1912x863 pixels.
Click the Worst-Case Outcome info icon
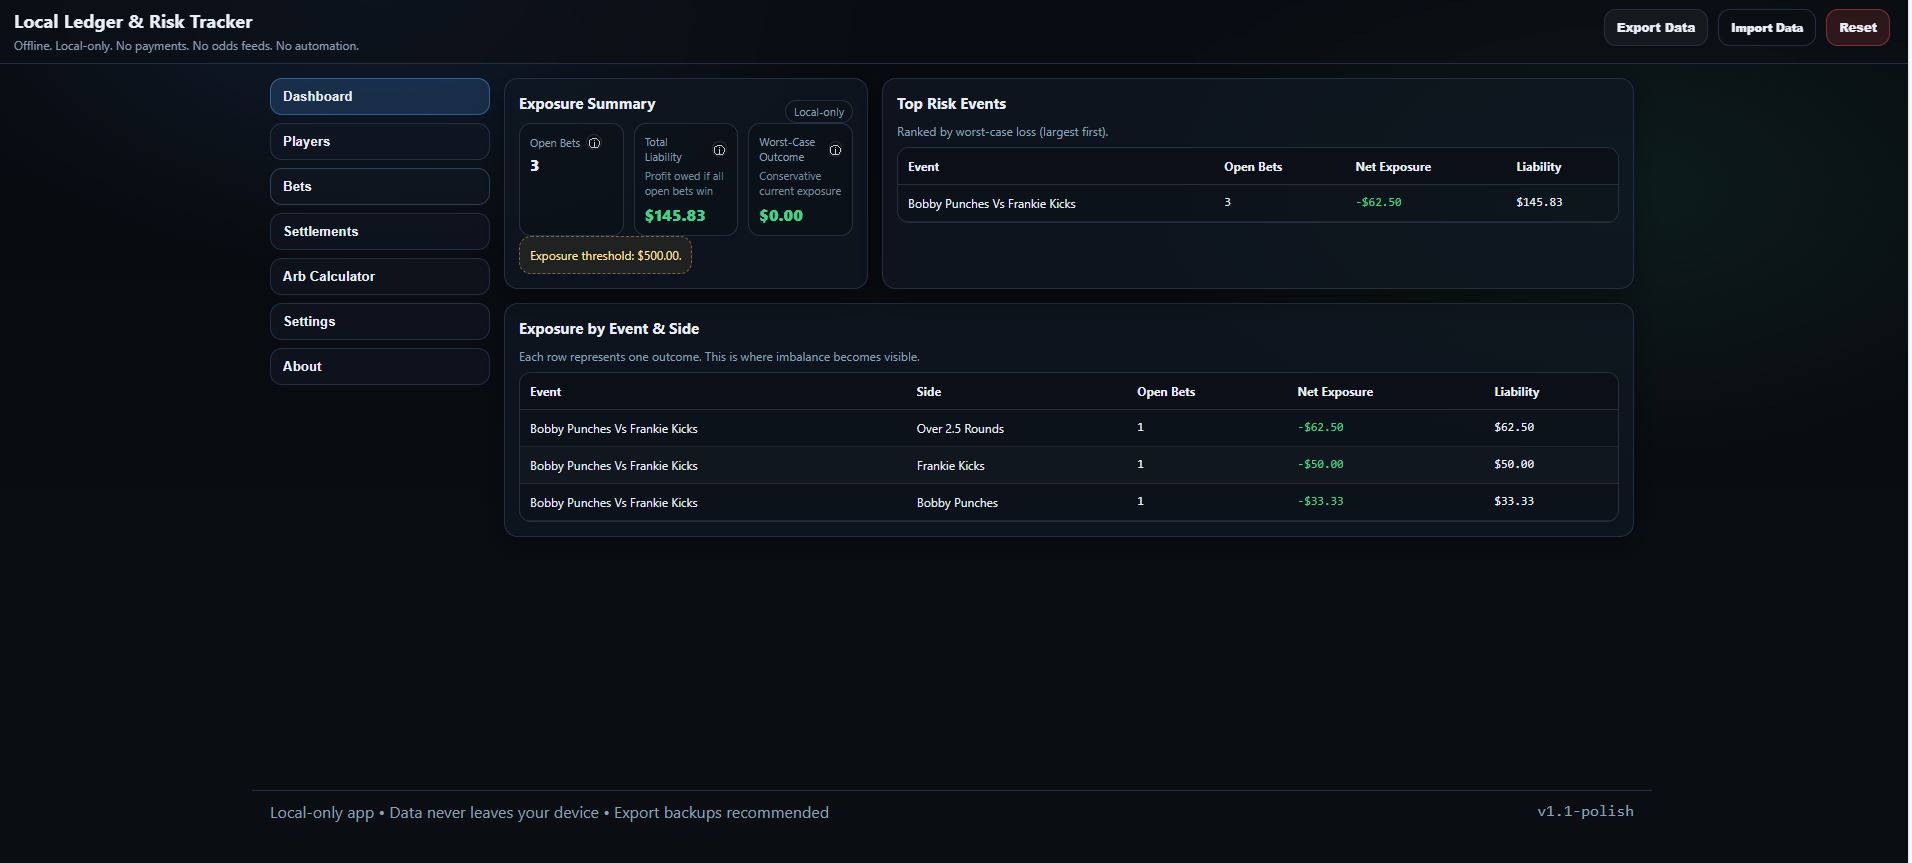[x=835, y=150]
